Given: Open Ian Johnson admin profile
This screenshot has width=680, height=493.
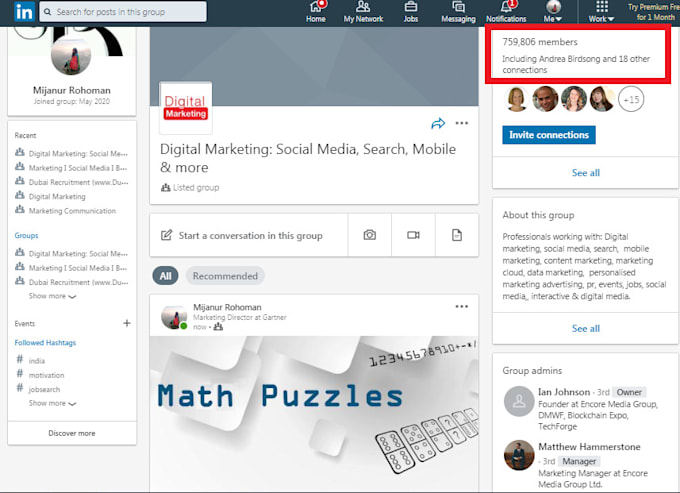Looking at the screenshot, I should tap(564, 392).
